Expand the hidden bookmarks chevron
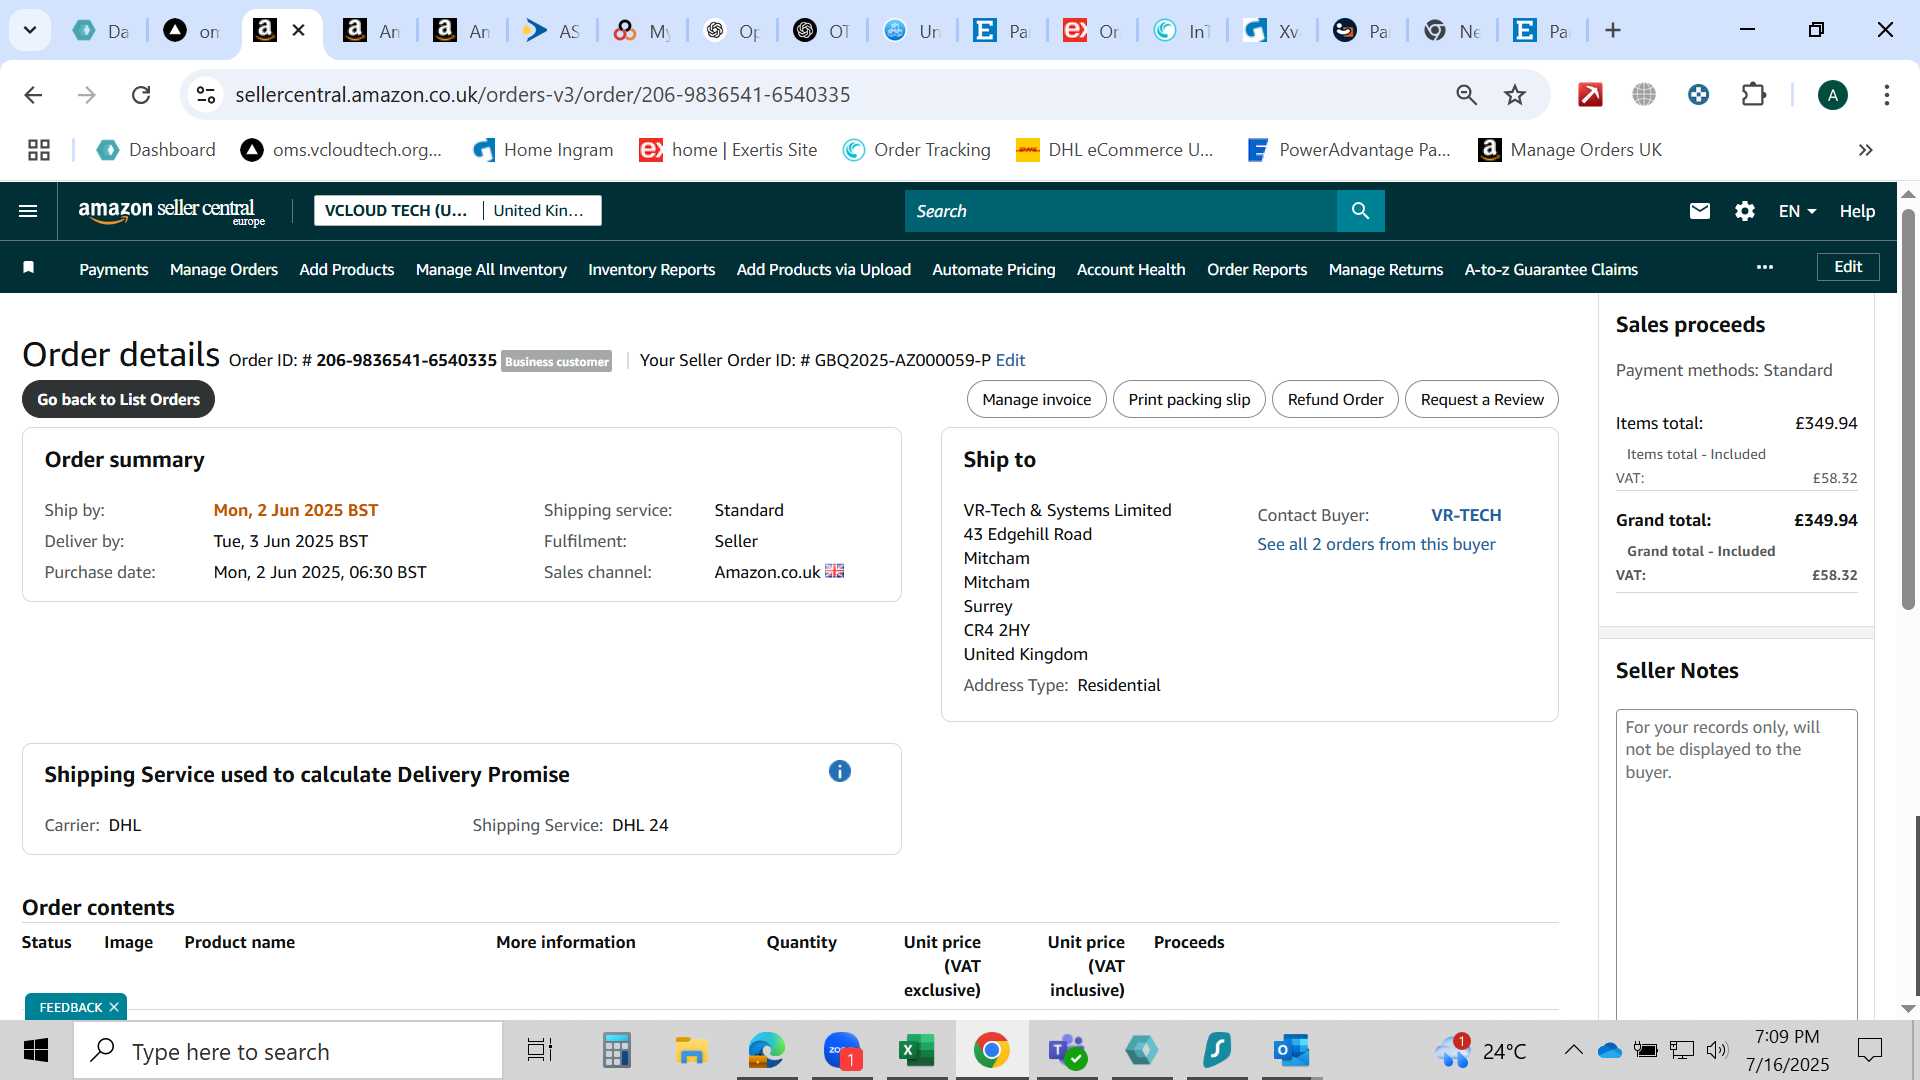The width and height of the screenshot is (1920, 1080). pyautogui.click(x=1865, y=150)
